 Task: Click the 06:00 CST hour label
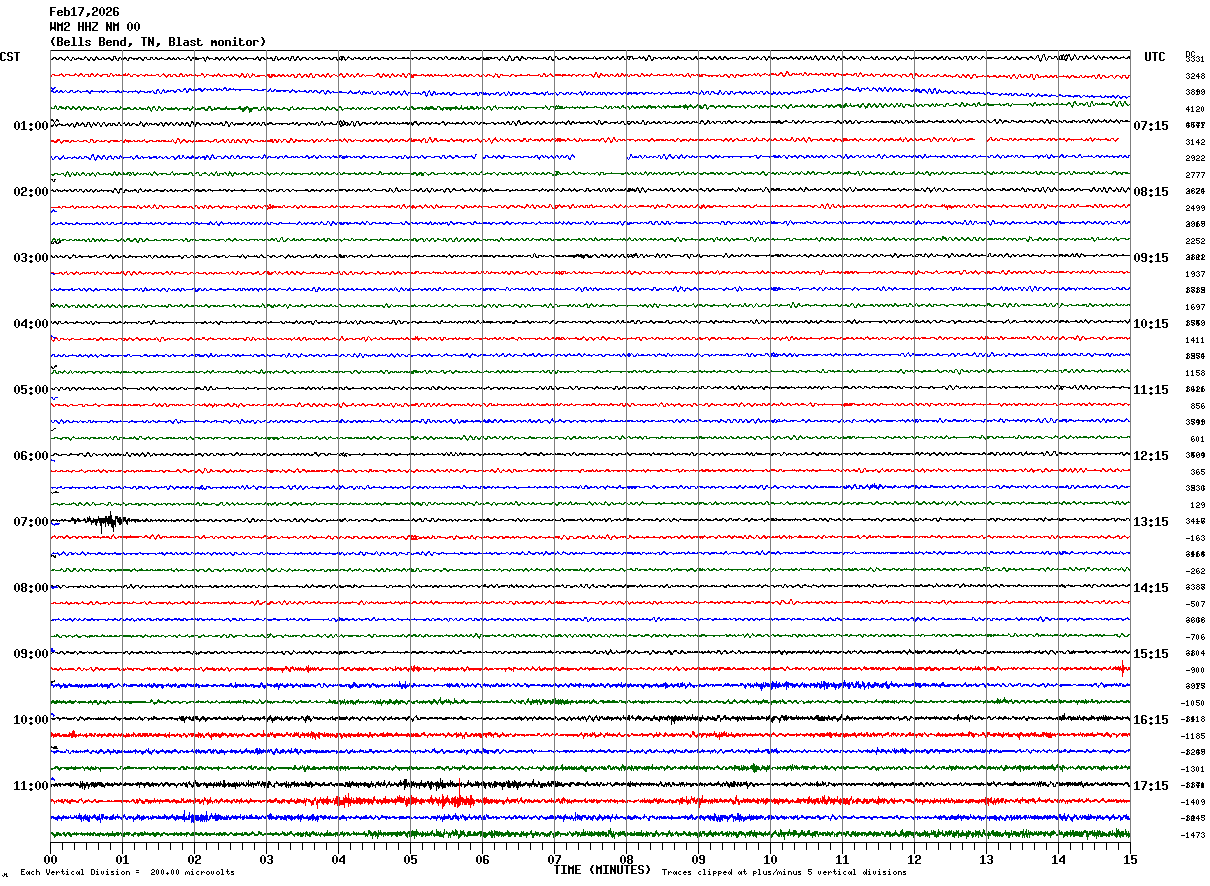tap(30, 456)
